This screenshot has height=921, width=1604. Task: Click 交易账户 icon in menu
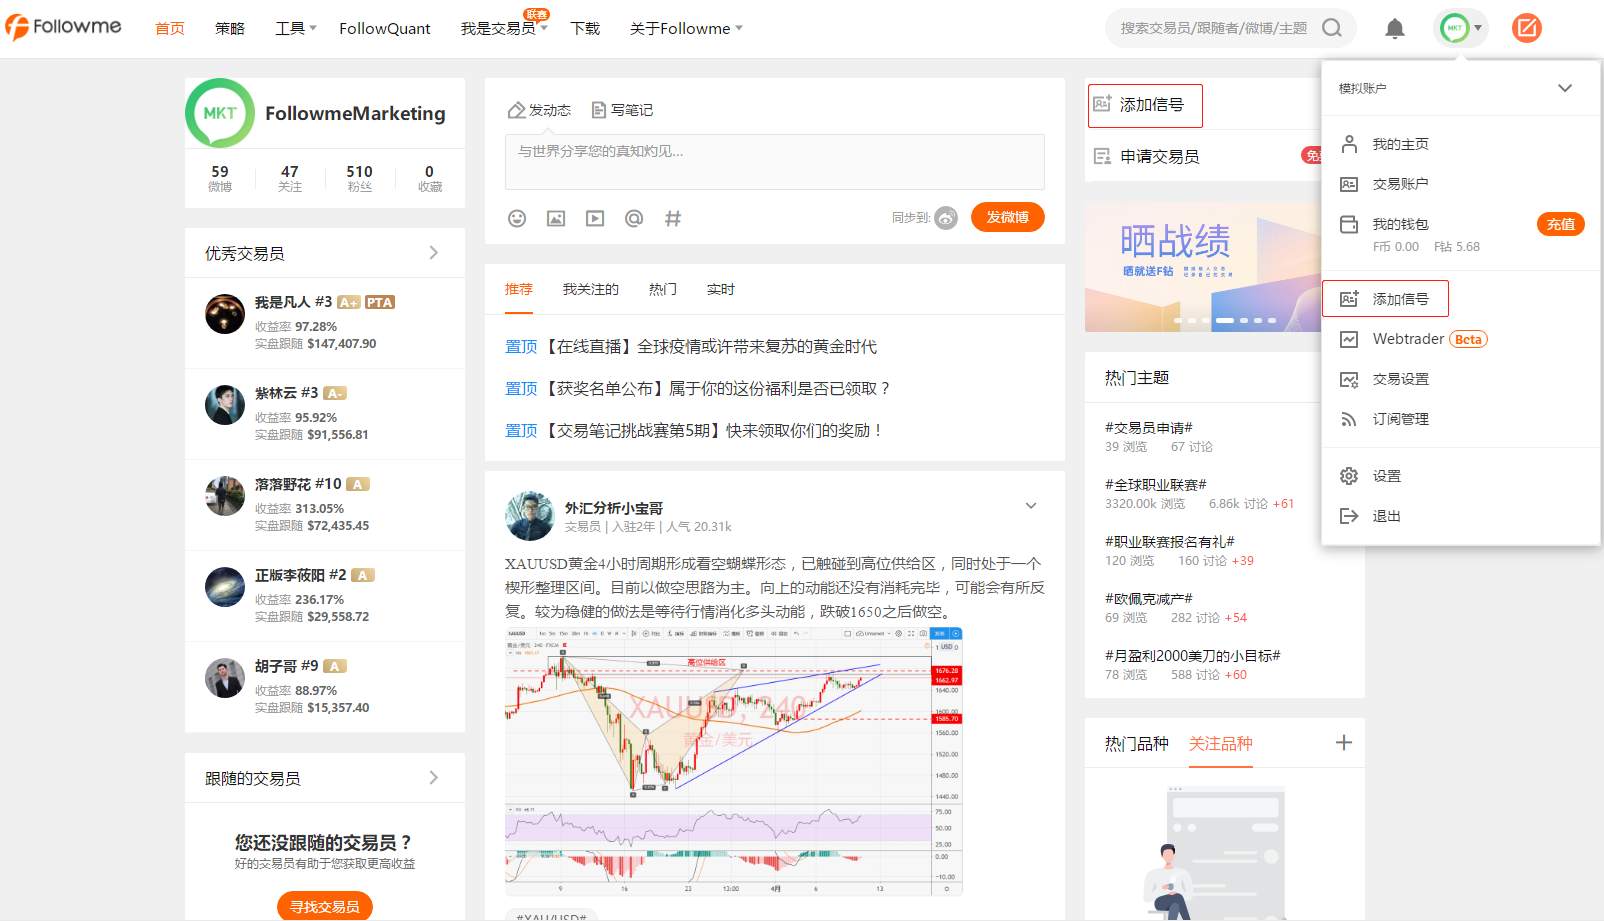pos(1349,184)
